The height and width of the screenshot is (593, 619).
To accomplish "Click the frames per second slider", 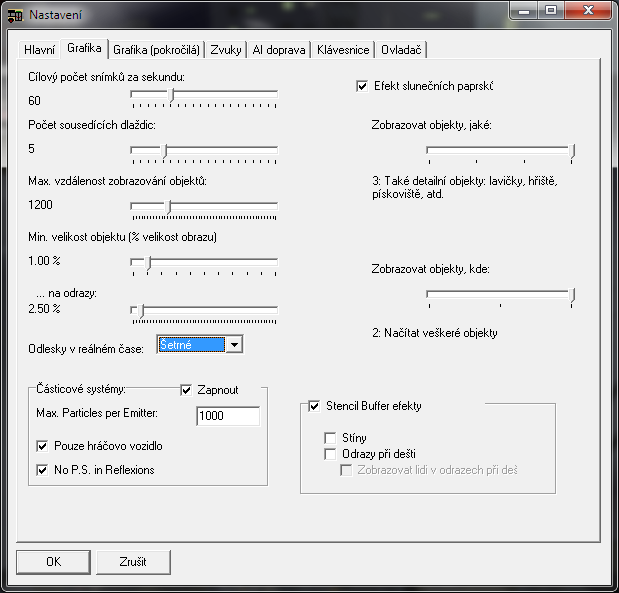I will point(204,95).
